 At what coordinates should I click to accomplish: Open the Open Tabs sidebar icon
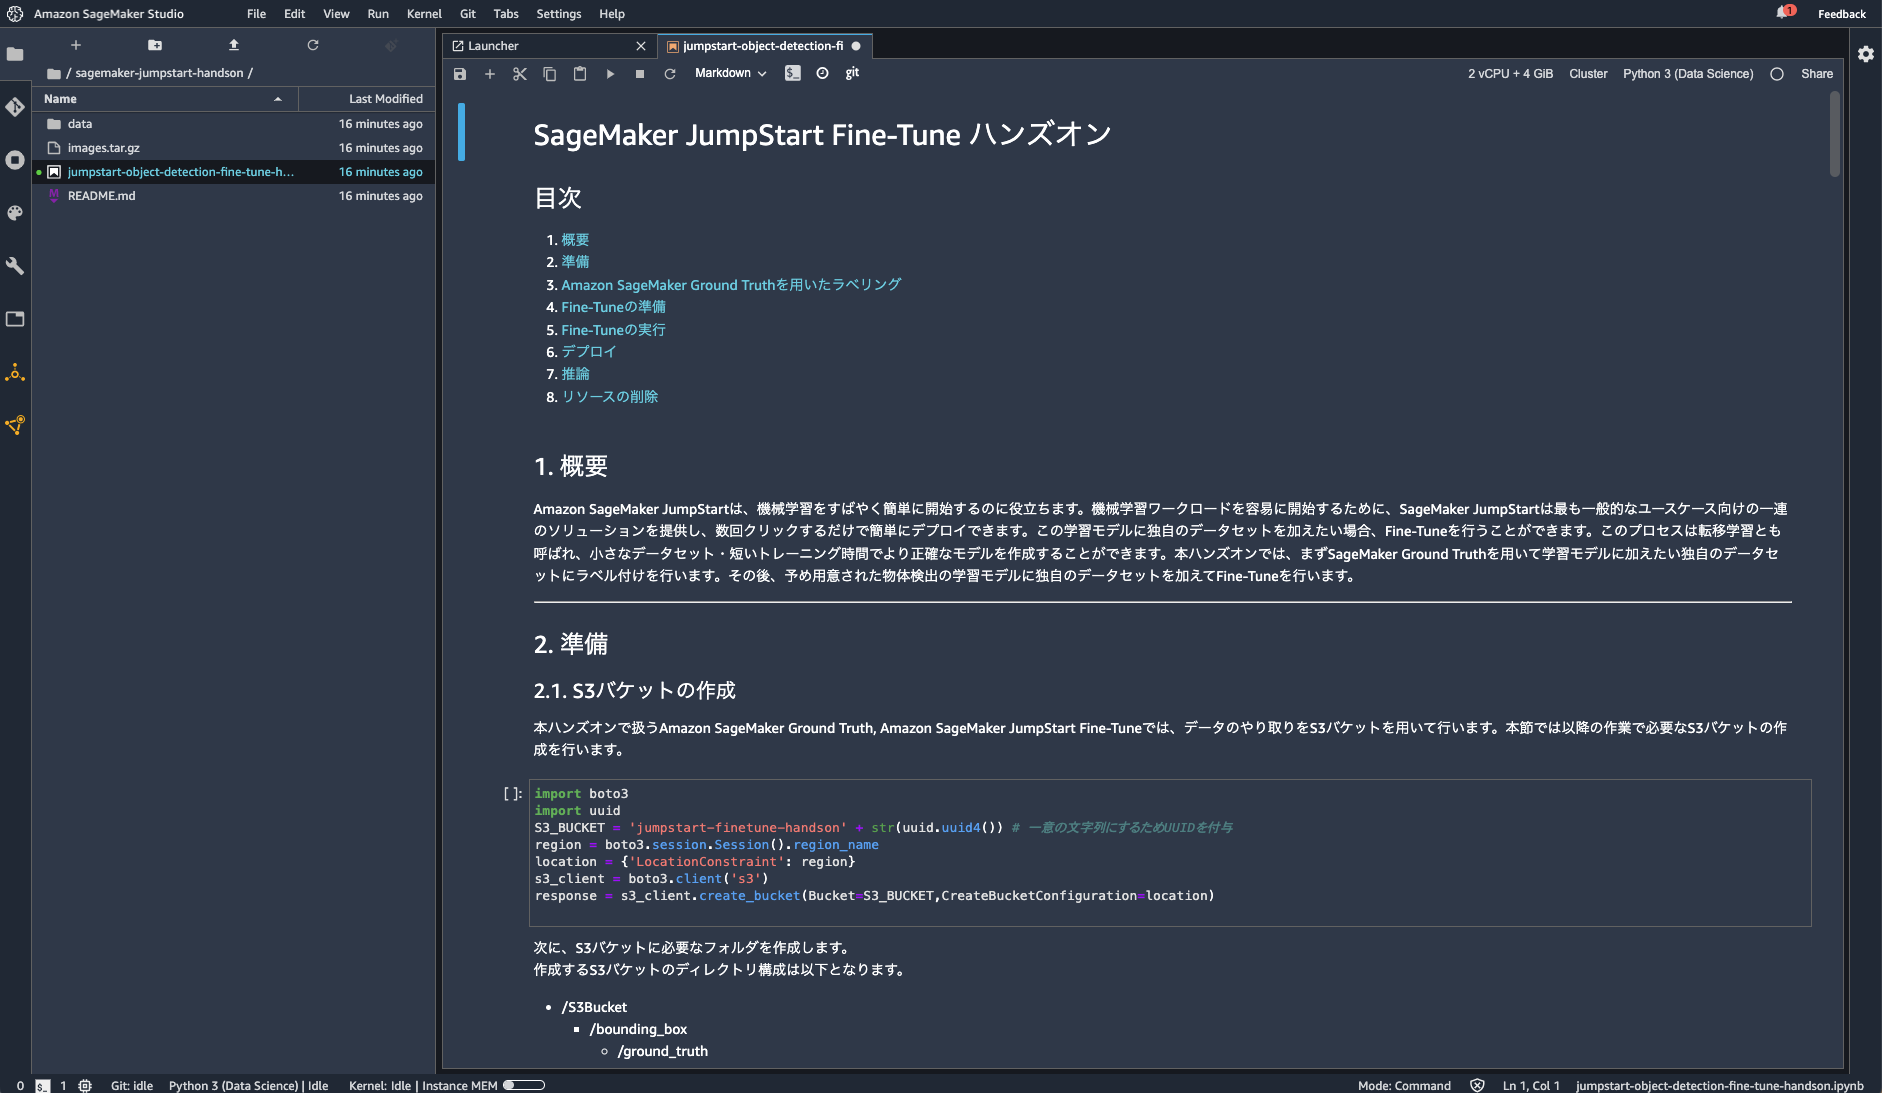click(x=15, y=319)
